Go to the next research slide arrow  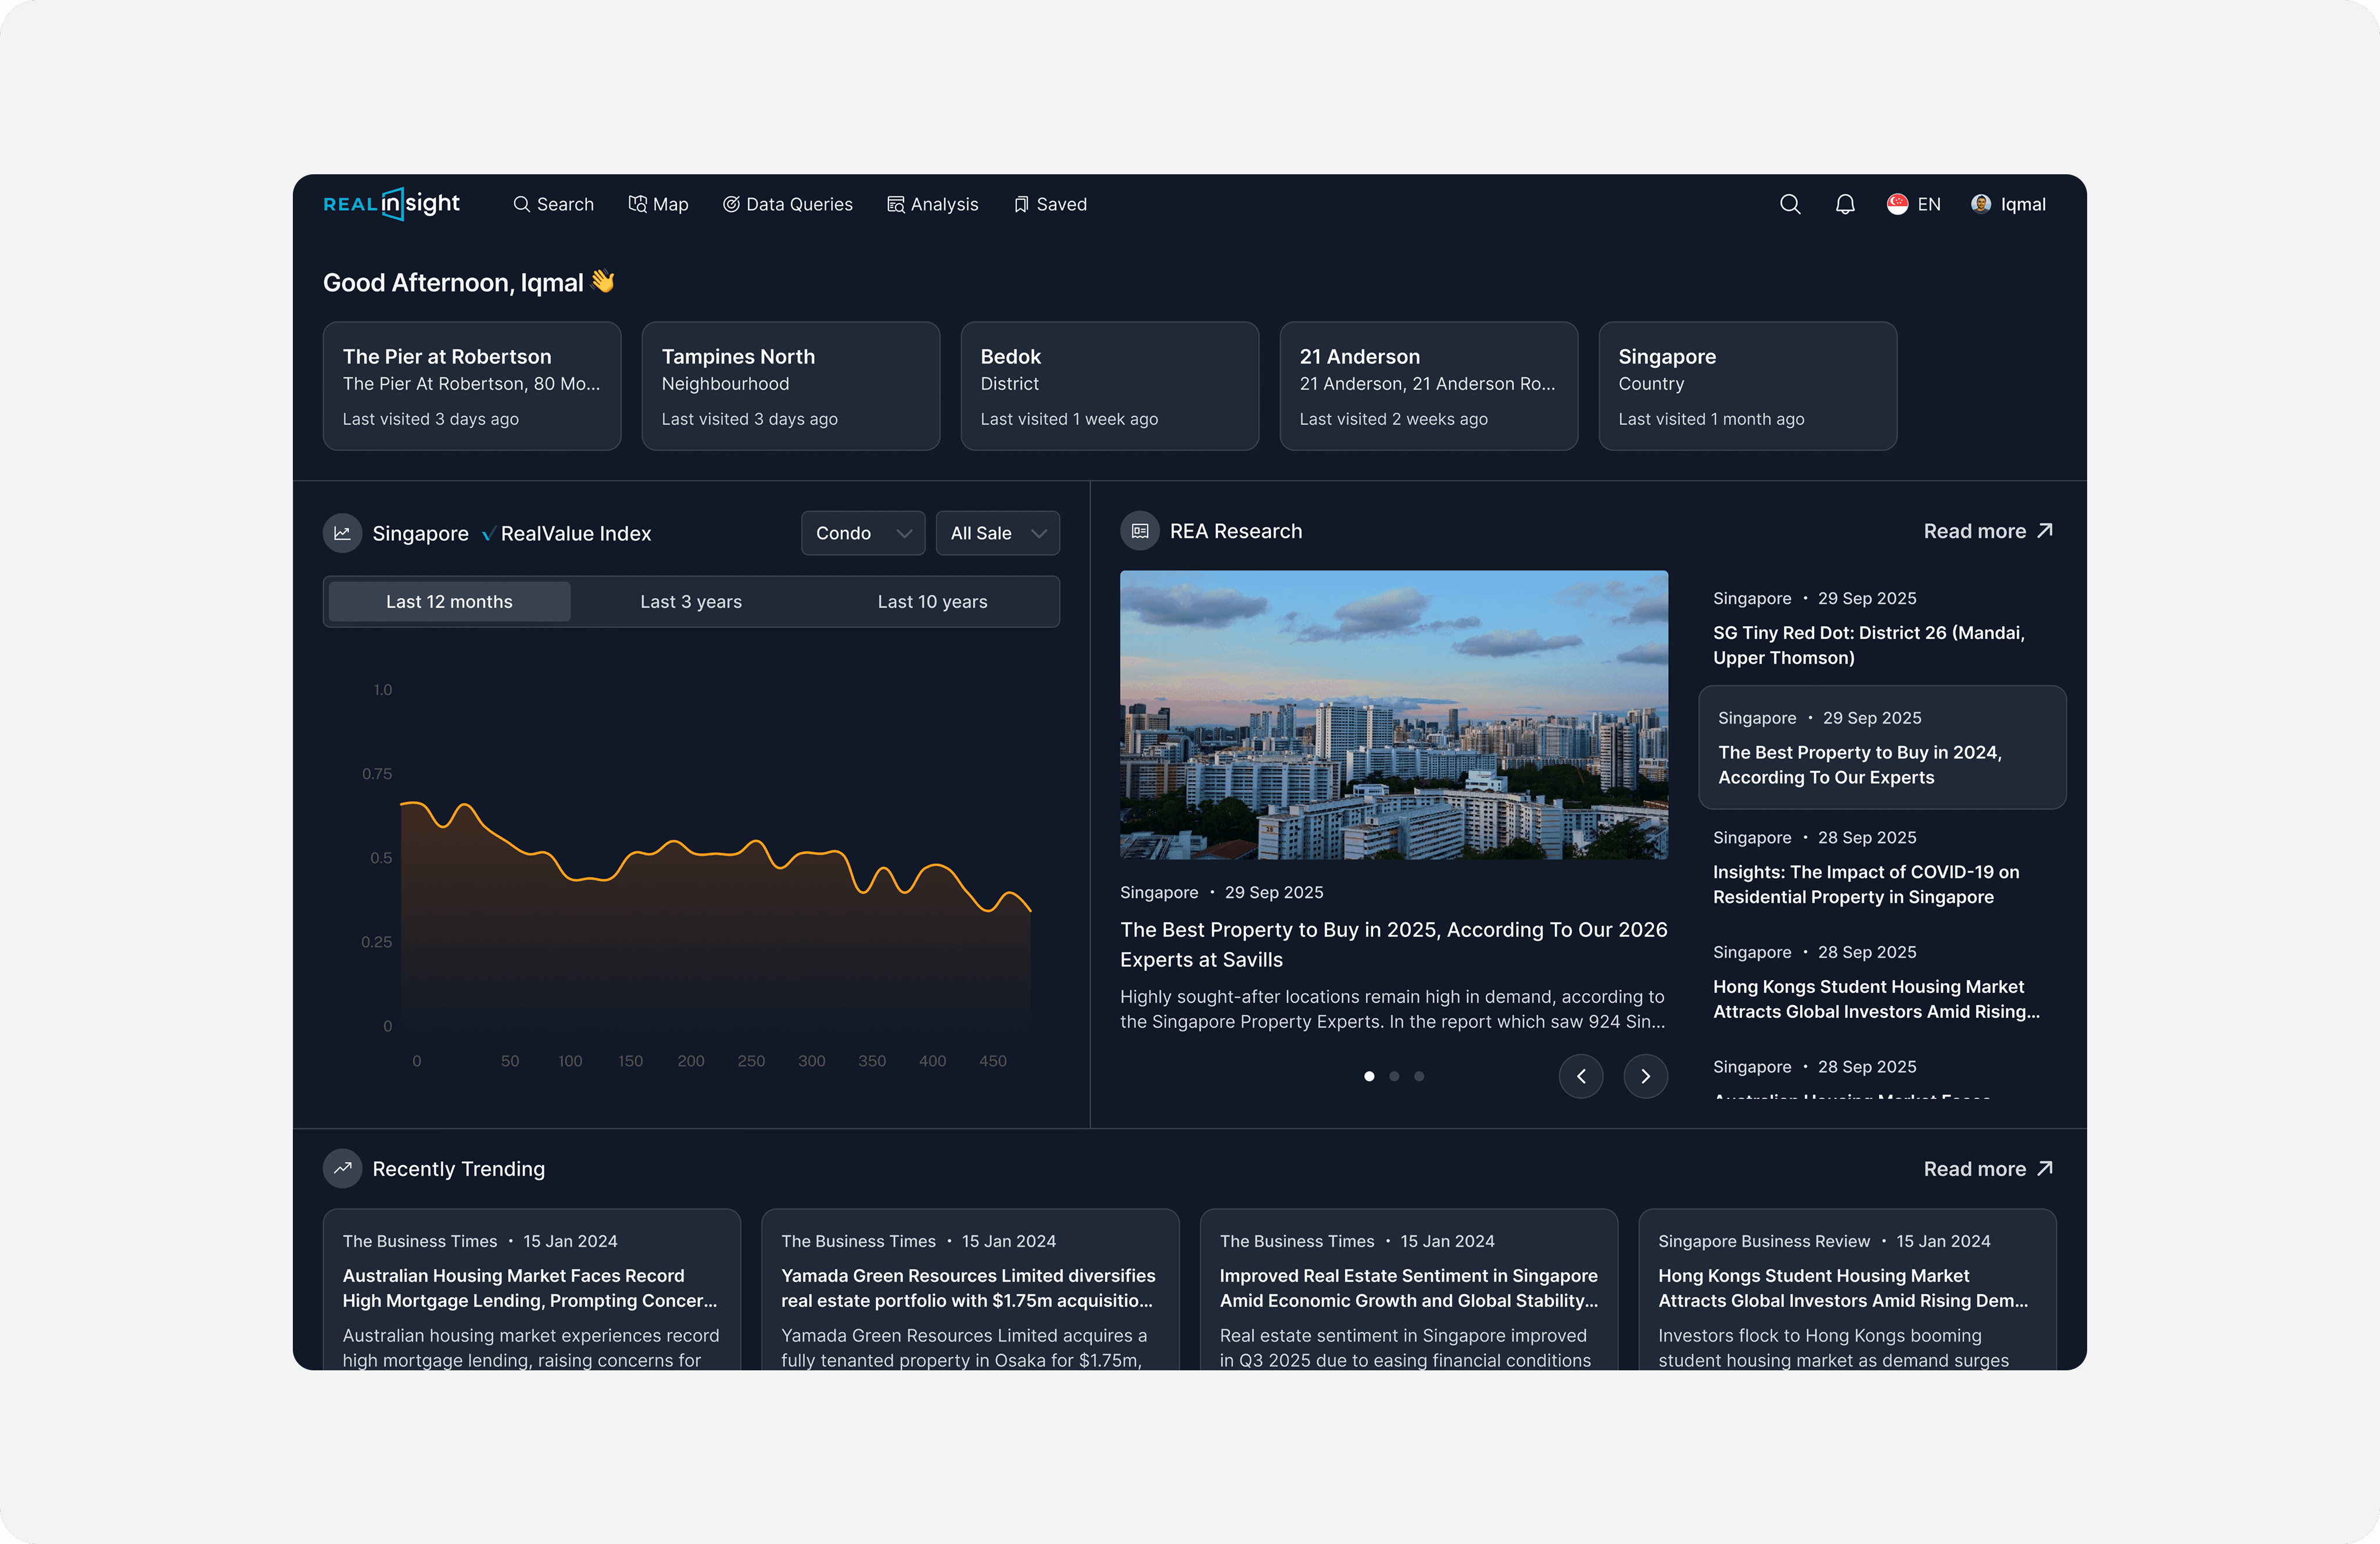tap(1645, 1076)
